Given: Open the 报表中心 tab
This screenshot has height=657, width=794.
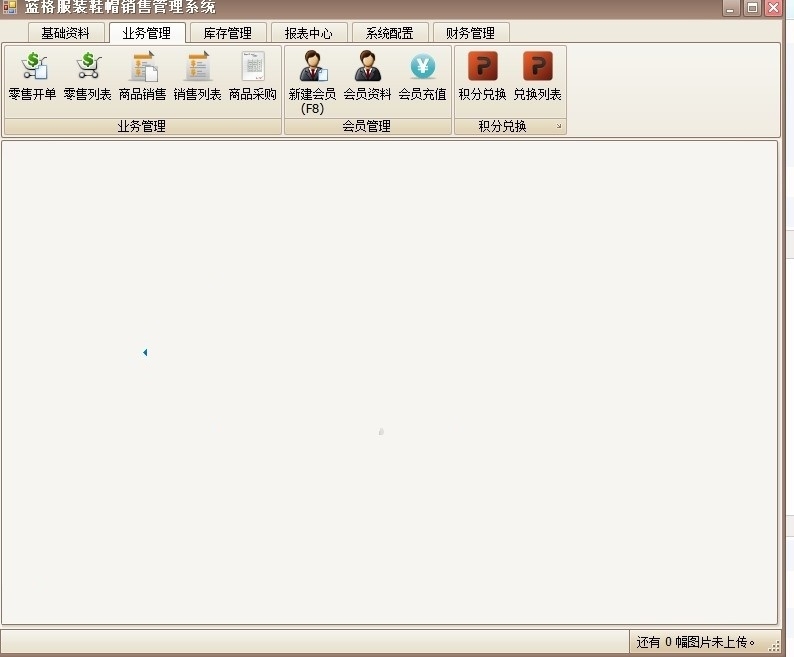Looking at the screenshot, I should pos(308,33).
